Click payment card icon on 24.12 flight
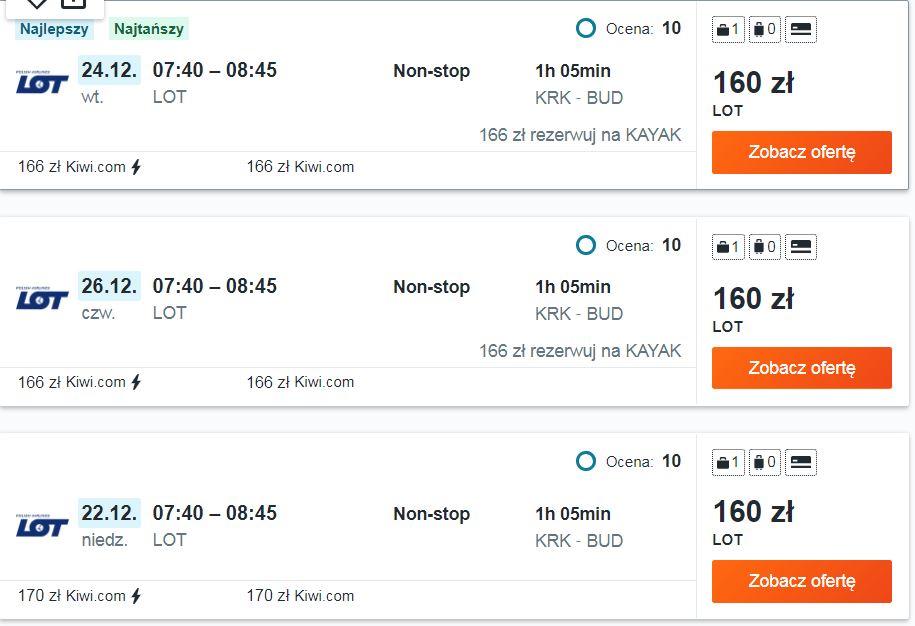The width and height of the screenshot is (915, 626). 801,29
